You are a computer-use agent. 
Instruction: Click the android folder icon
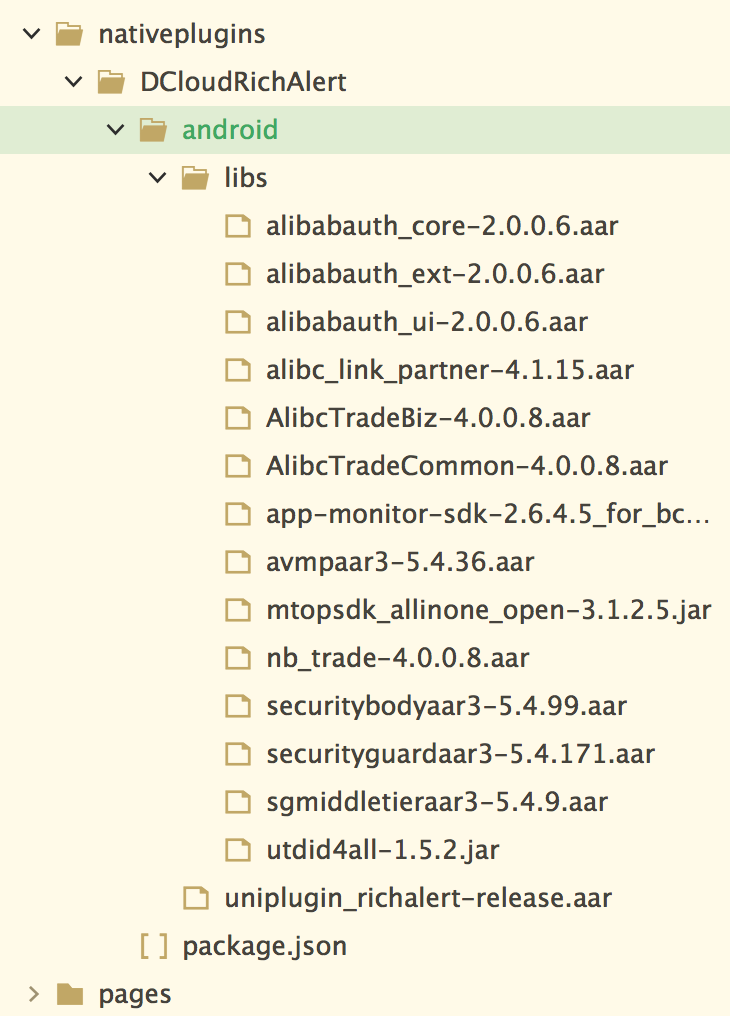(152, 130)
